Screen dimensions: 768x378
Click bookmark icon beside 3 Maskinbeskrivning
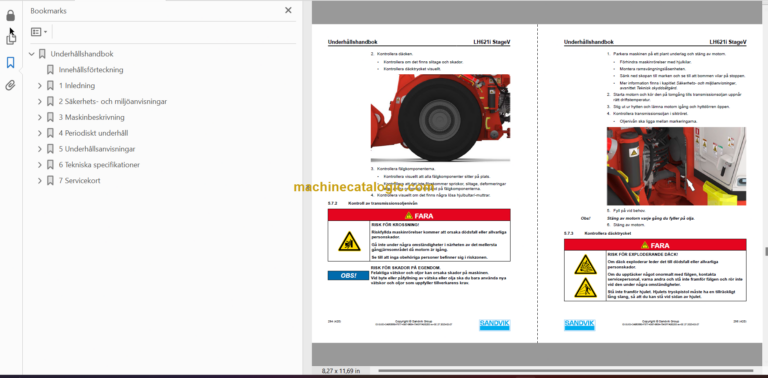pyautogui.click(x=50, y=117)
